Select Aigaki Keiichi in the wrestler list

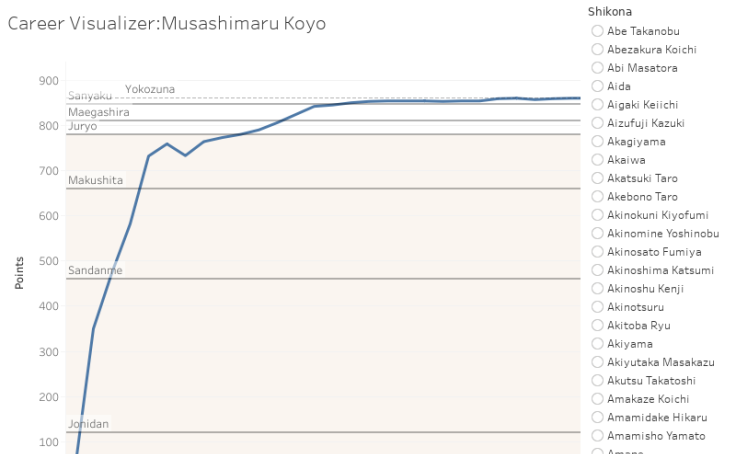[x=598, y=104]
